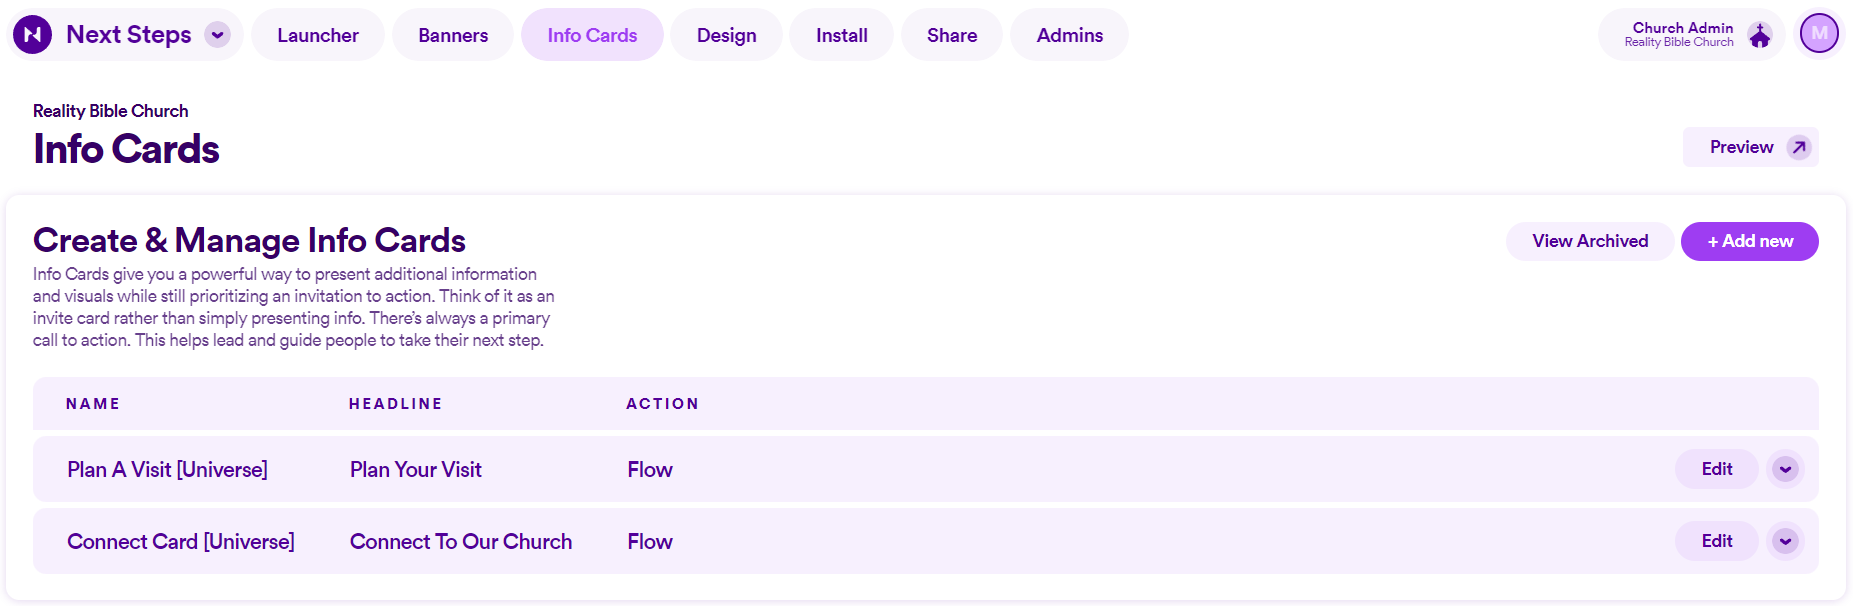Go to the Share section
The height and width of the screenshot is (606, 1853).
coord(951,34)
